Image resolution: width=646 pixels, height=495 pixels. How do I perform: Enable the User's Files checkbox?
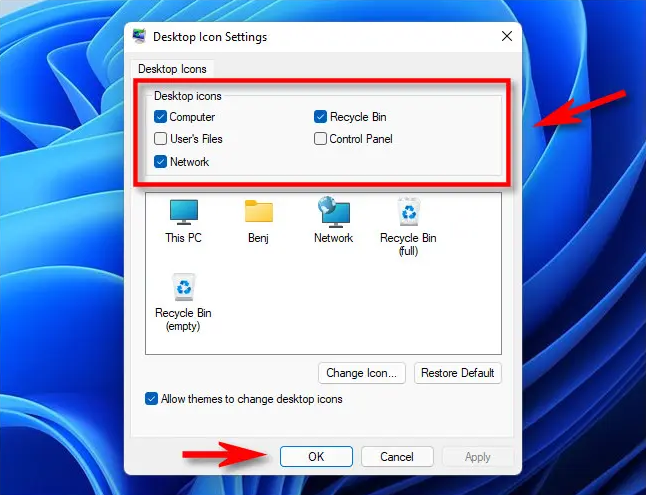pyautogui.click(x=160, y=138)
